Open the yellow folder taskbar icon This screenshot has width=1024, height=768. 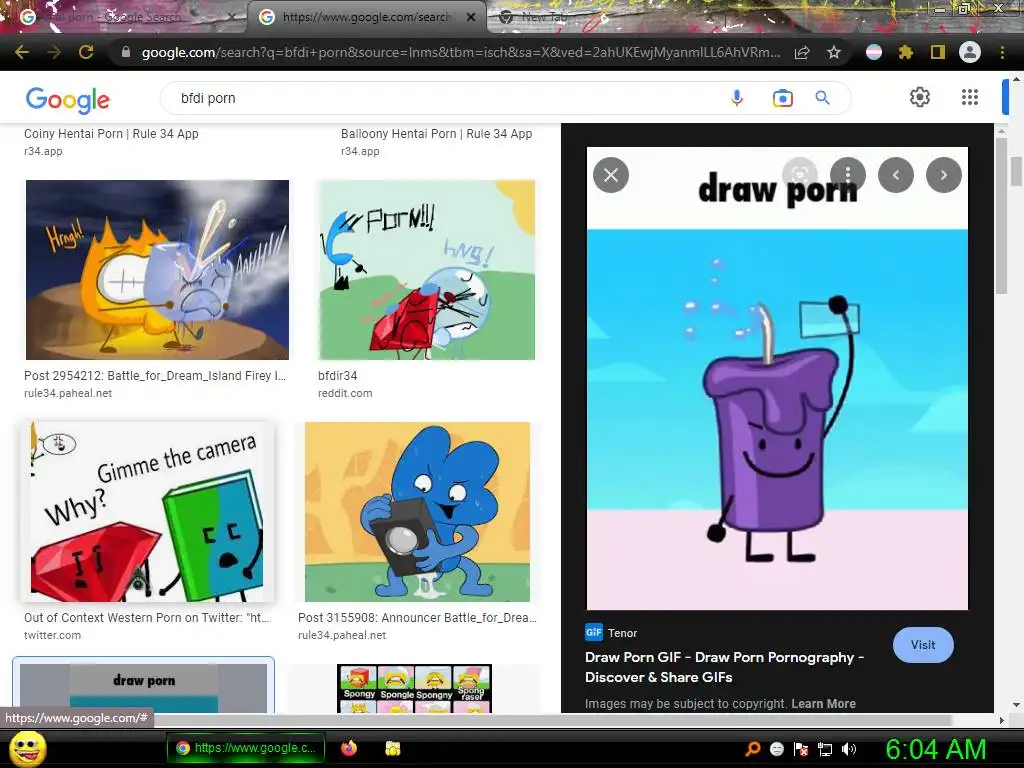tap(392, 748)
